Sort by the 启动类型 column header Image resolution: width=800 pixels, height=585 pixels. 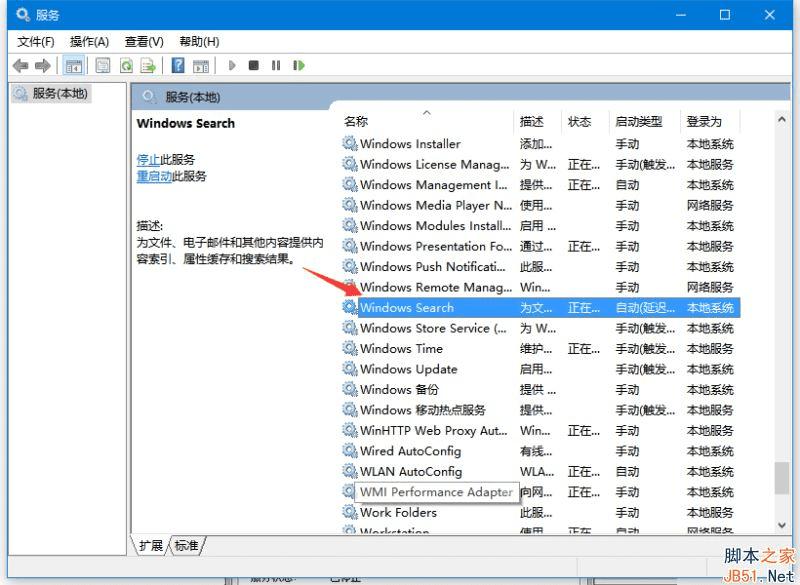645,121
